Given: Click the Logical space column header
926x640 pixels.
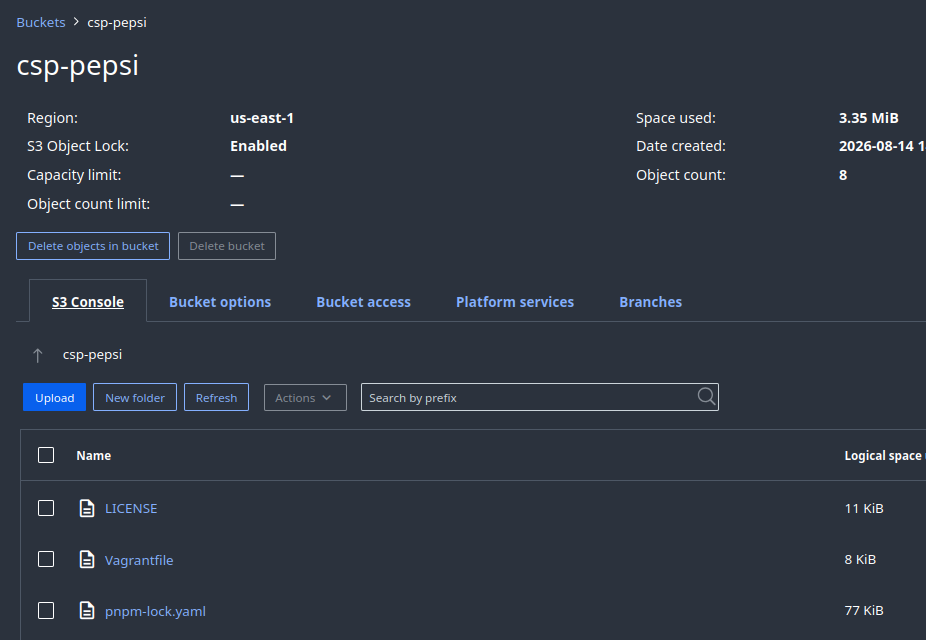Looking at the screenshot, I should click(884, 455).
